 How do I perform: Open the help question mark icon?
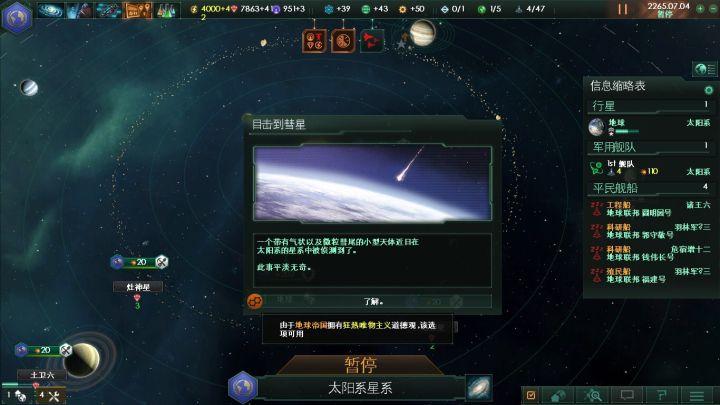click(x=662, y=395)
